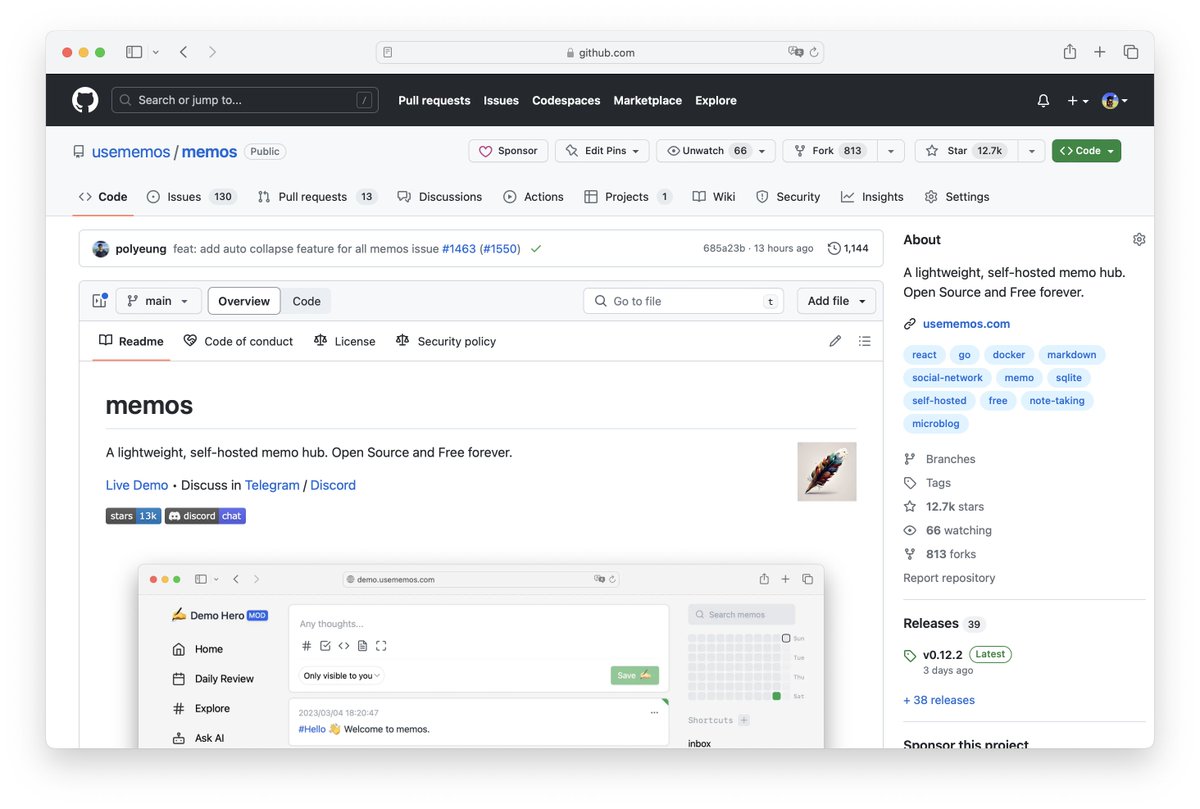Viewport: 1200px width, 809px height.
Task: Show Safari tab overview icon
Action: 1131,52
